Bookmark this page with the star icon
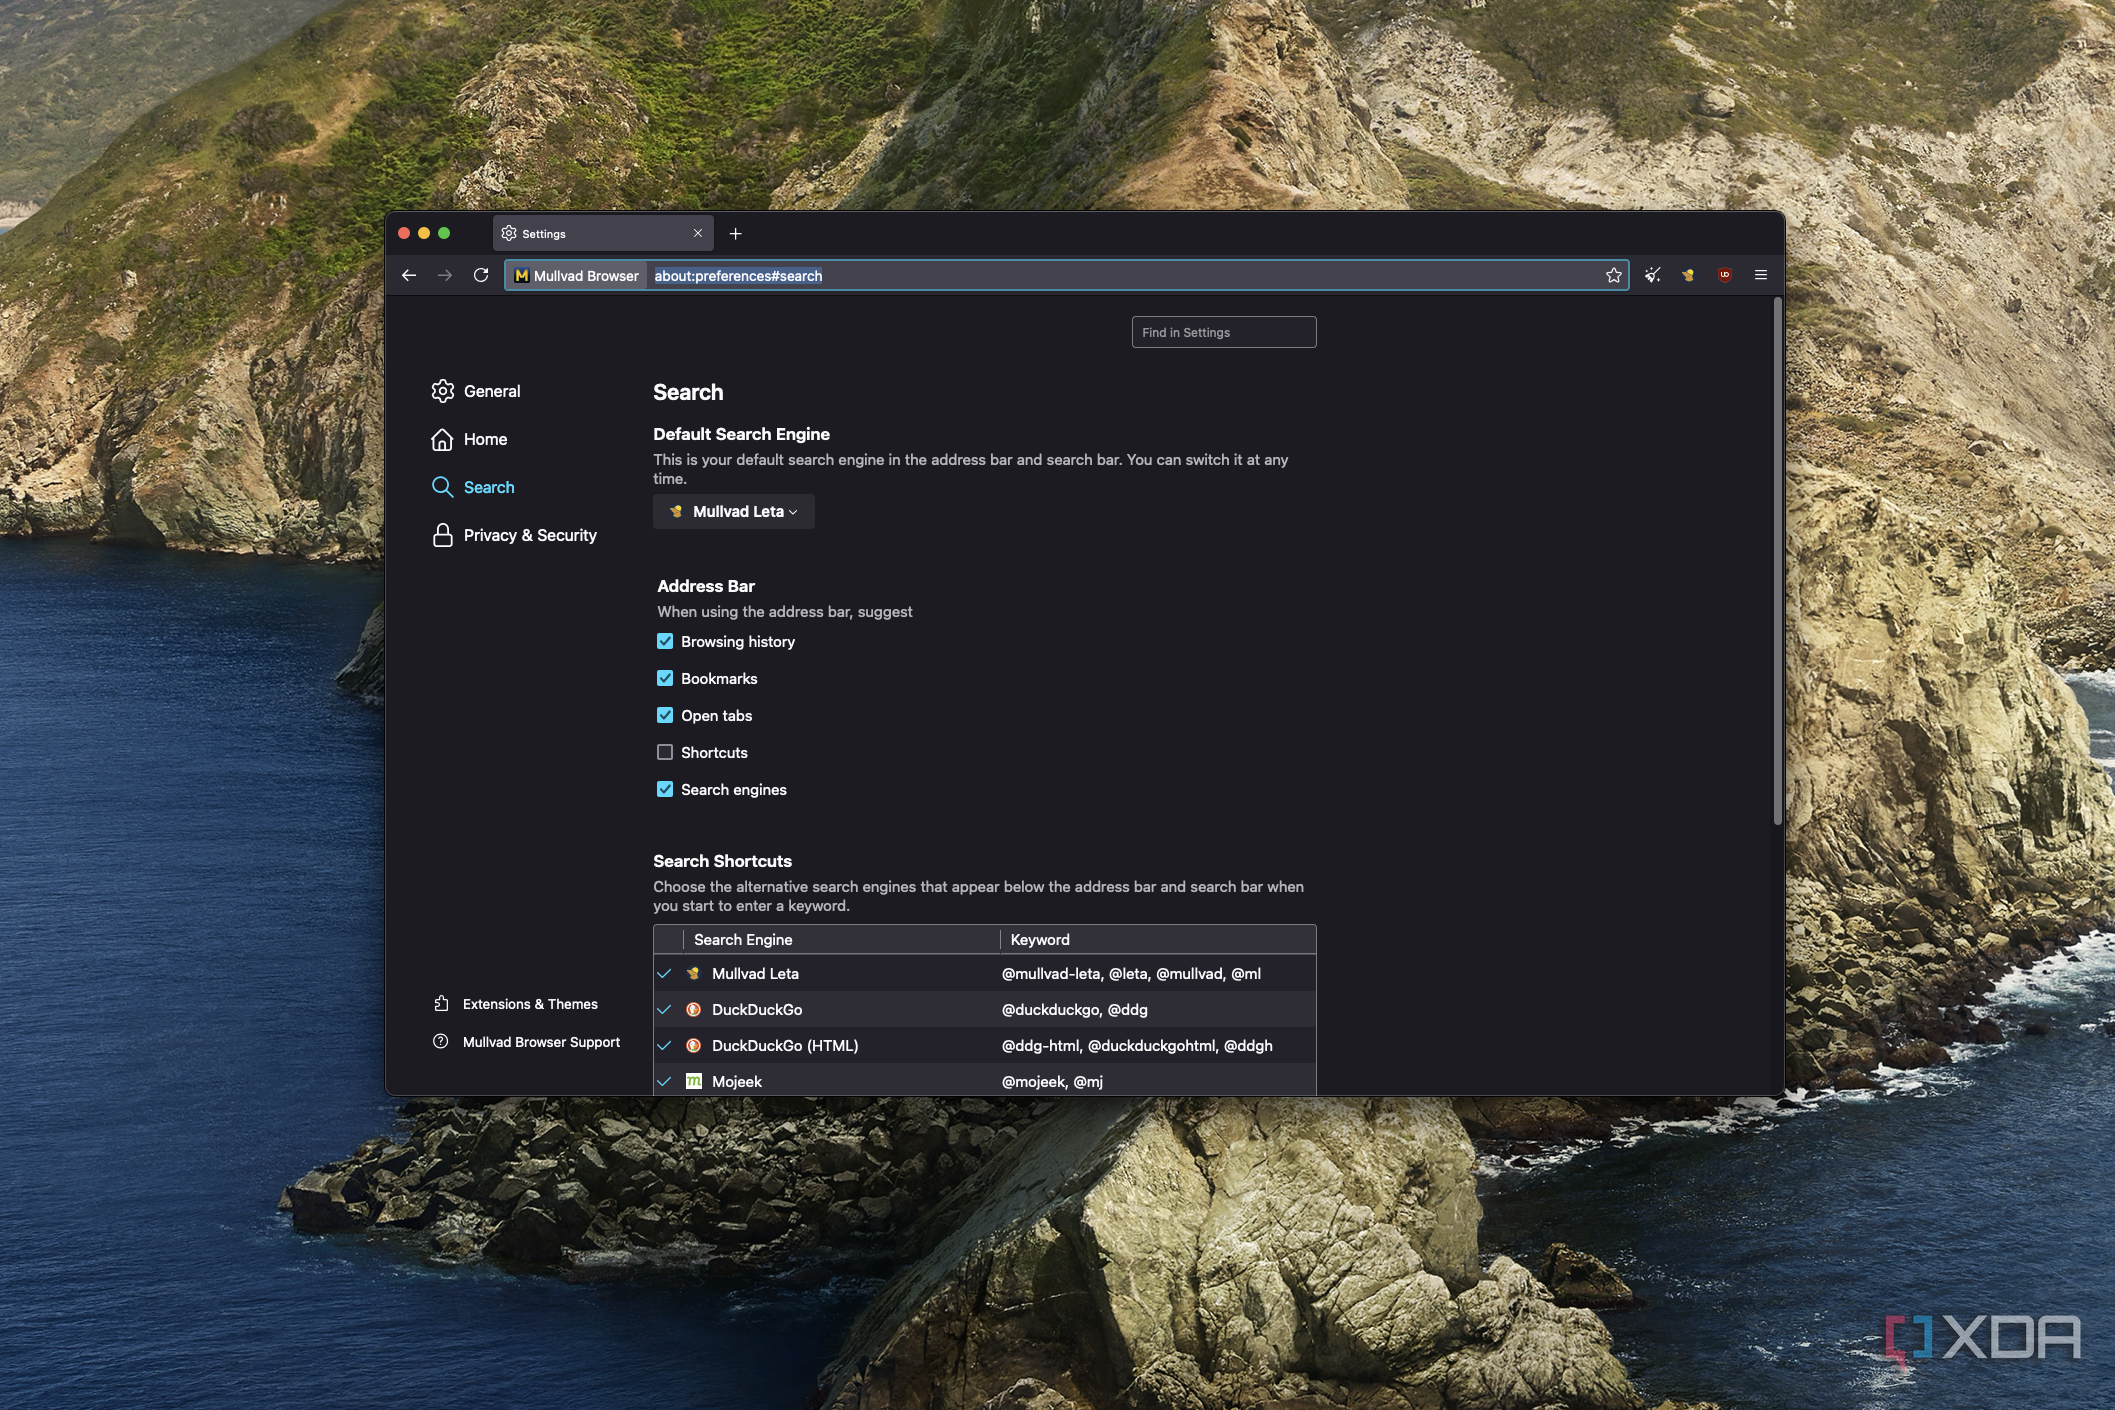 point(1613,275)
